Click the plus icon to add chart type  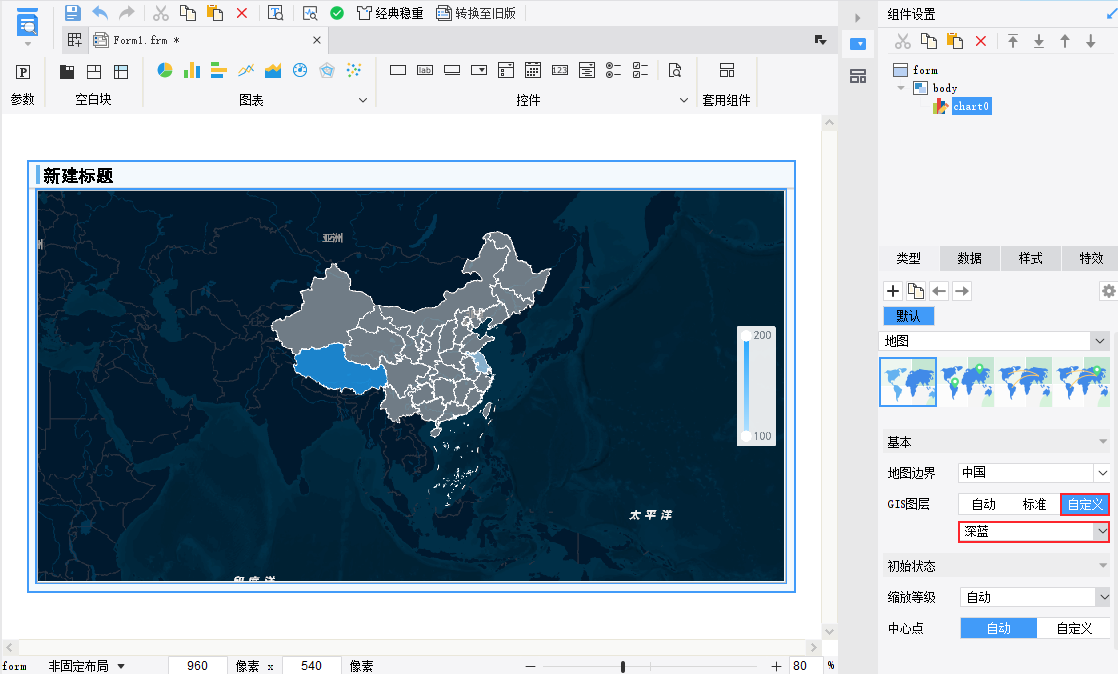(893, 291)
